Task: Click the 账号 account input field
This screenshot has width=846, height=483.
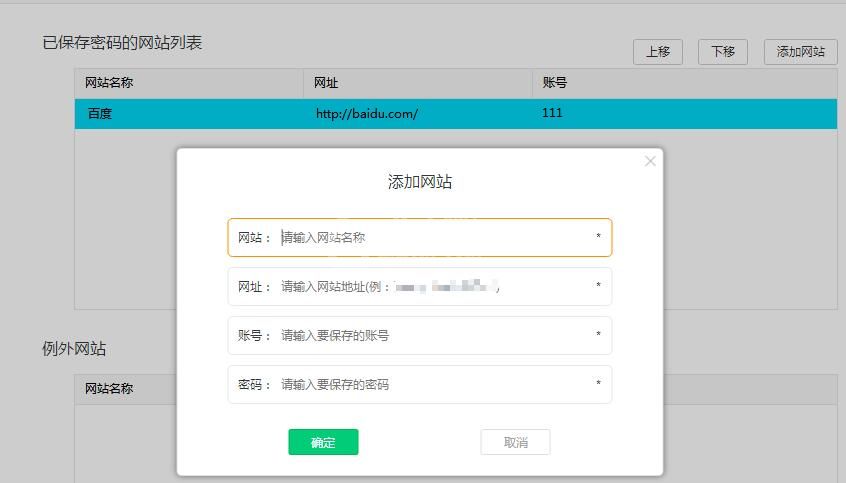Action: (x=420, y=336)
